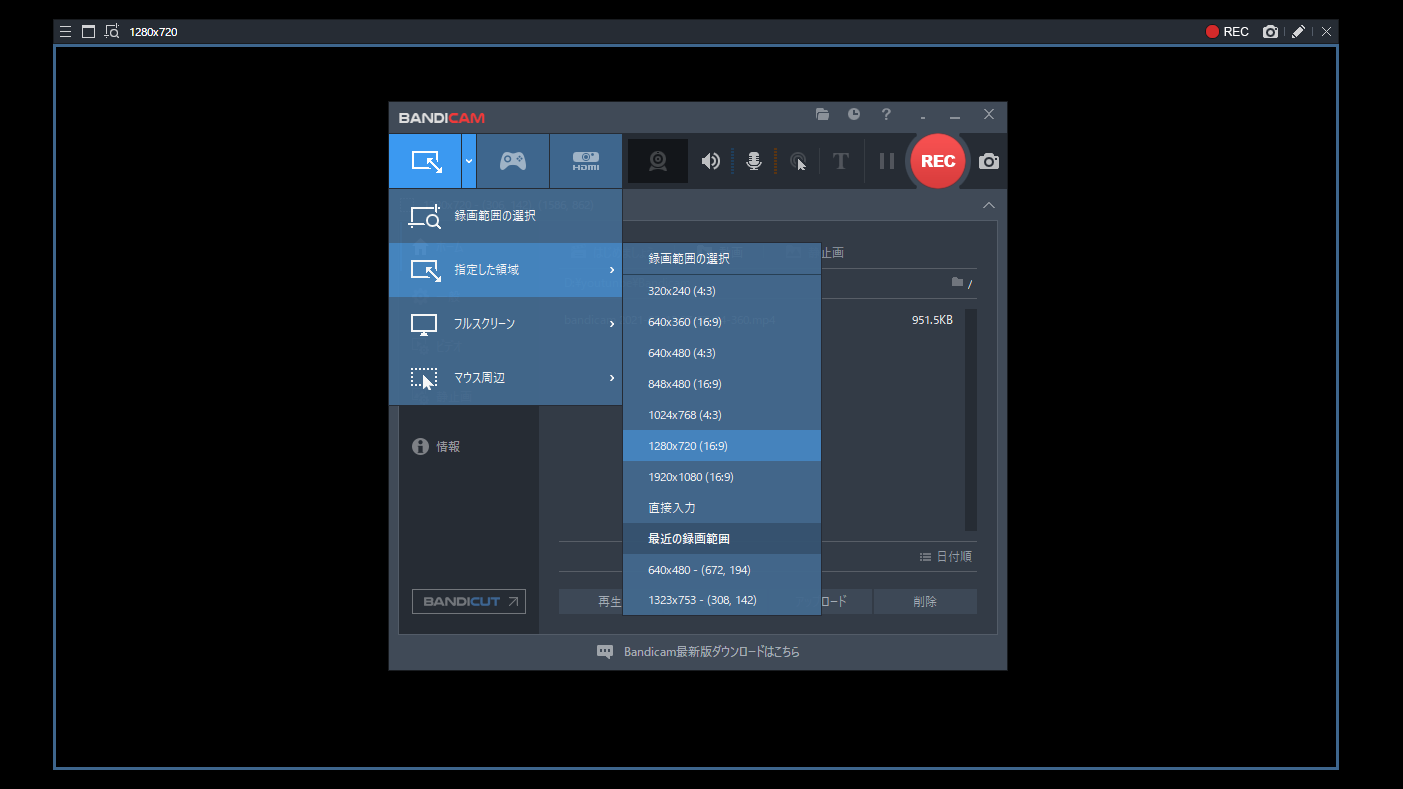
Task: Click the text overlay T icon
Action: coord(841,161)
